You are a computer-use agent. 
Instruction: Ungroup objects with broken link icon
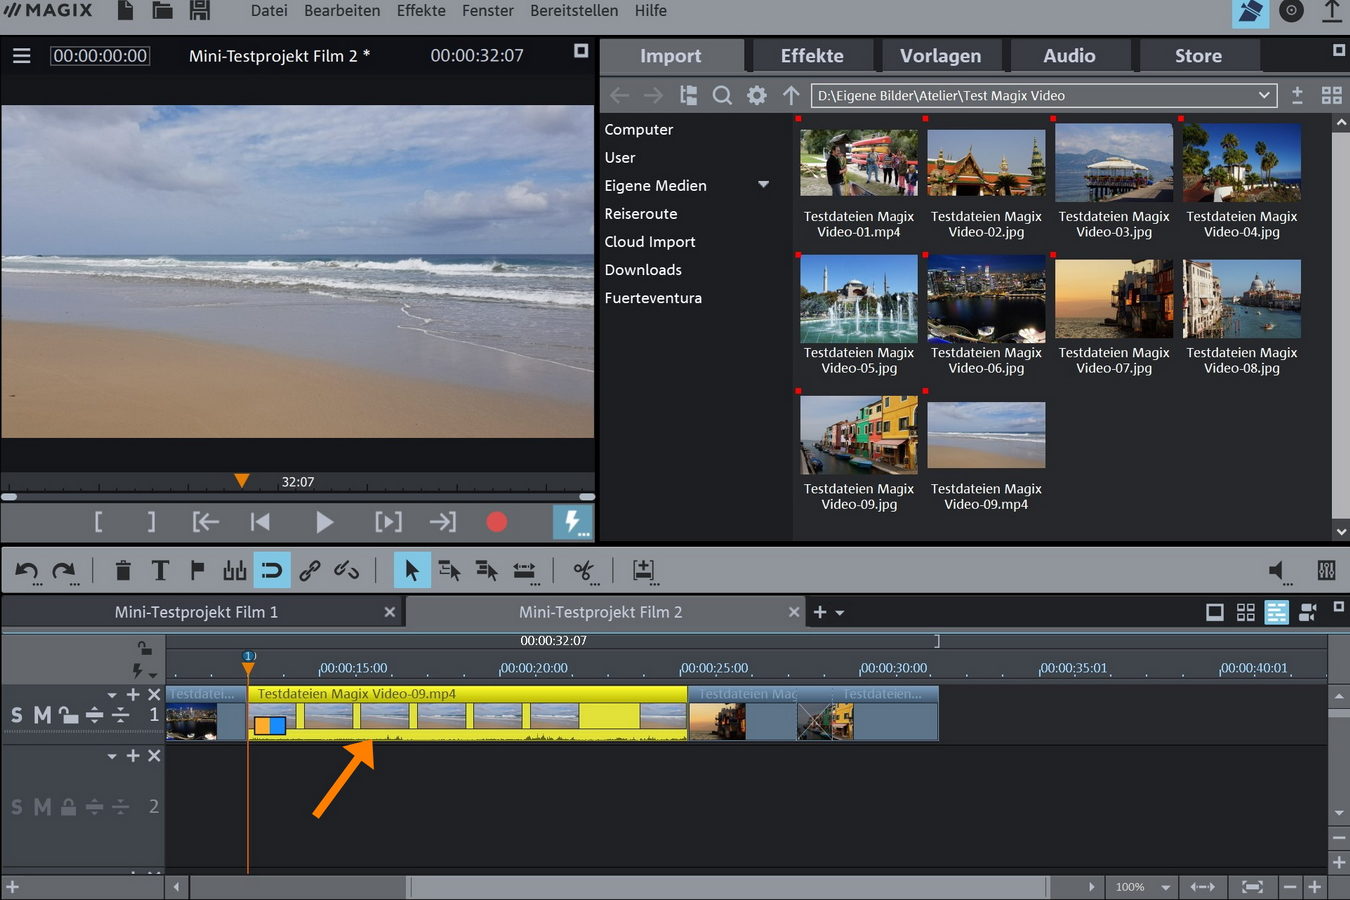pyautogui.click(x=346, y=571)
